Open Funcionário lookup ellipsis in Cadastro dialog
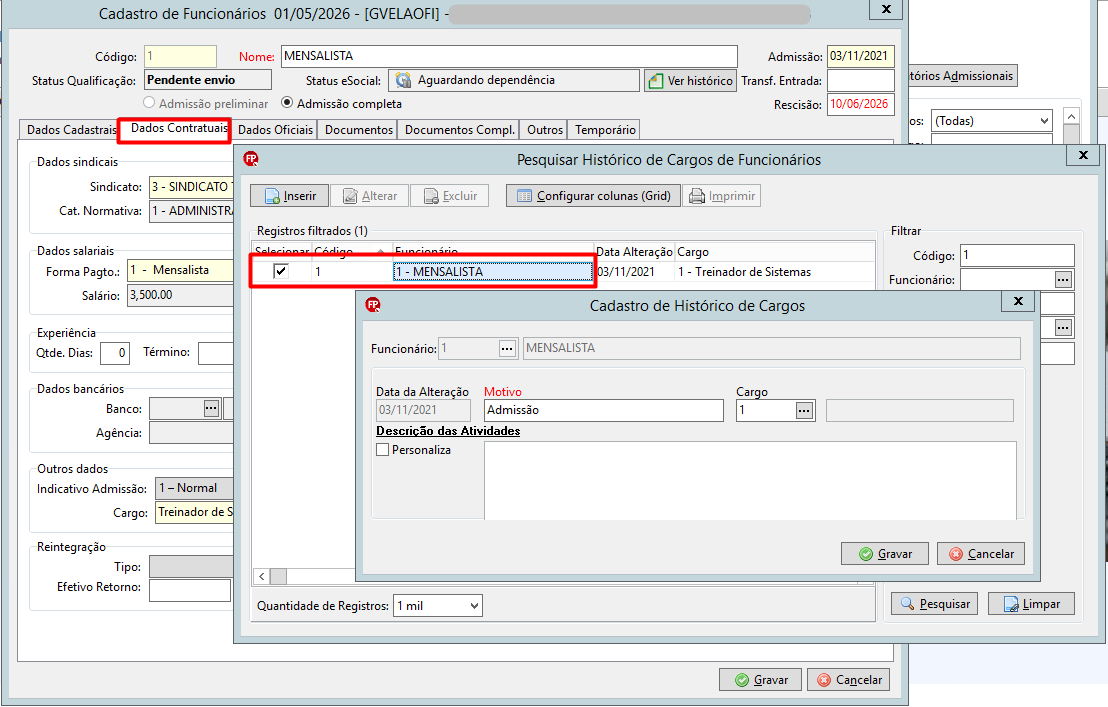 click(507, 348)
